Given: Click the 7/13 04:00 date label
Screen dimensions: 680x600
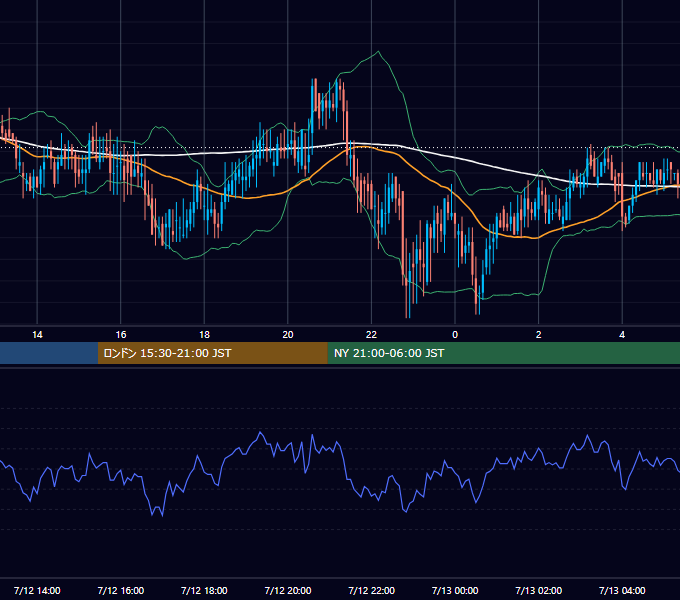Looking at the screenshot, I should coord(622,590).
